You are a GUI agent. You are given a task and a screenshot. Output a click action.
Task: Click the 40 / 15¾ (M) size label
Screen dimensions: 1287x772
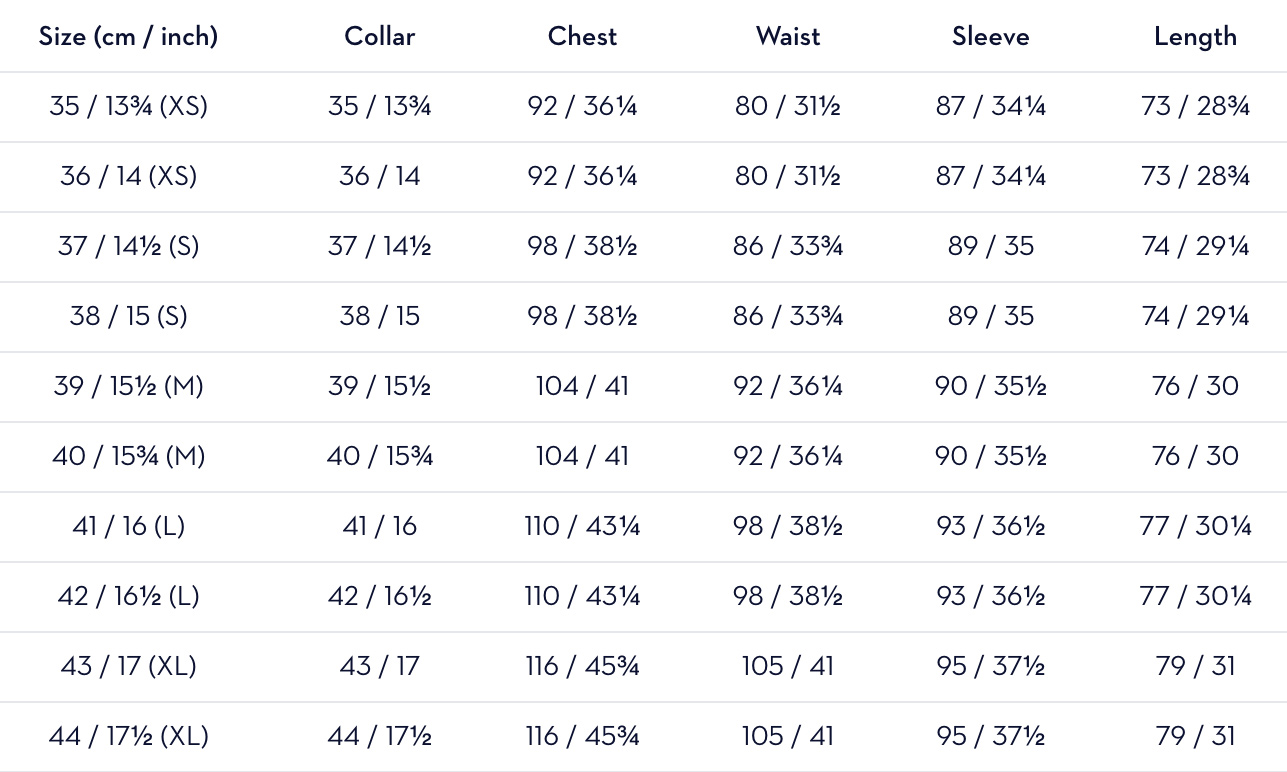click(128, 456)
